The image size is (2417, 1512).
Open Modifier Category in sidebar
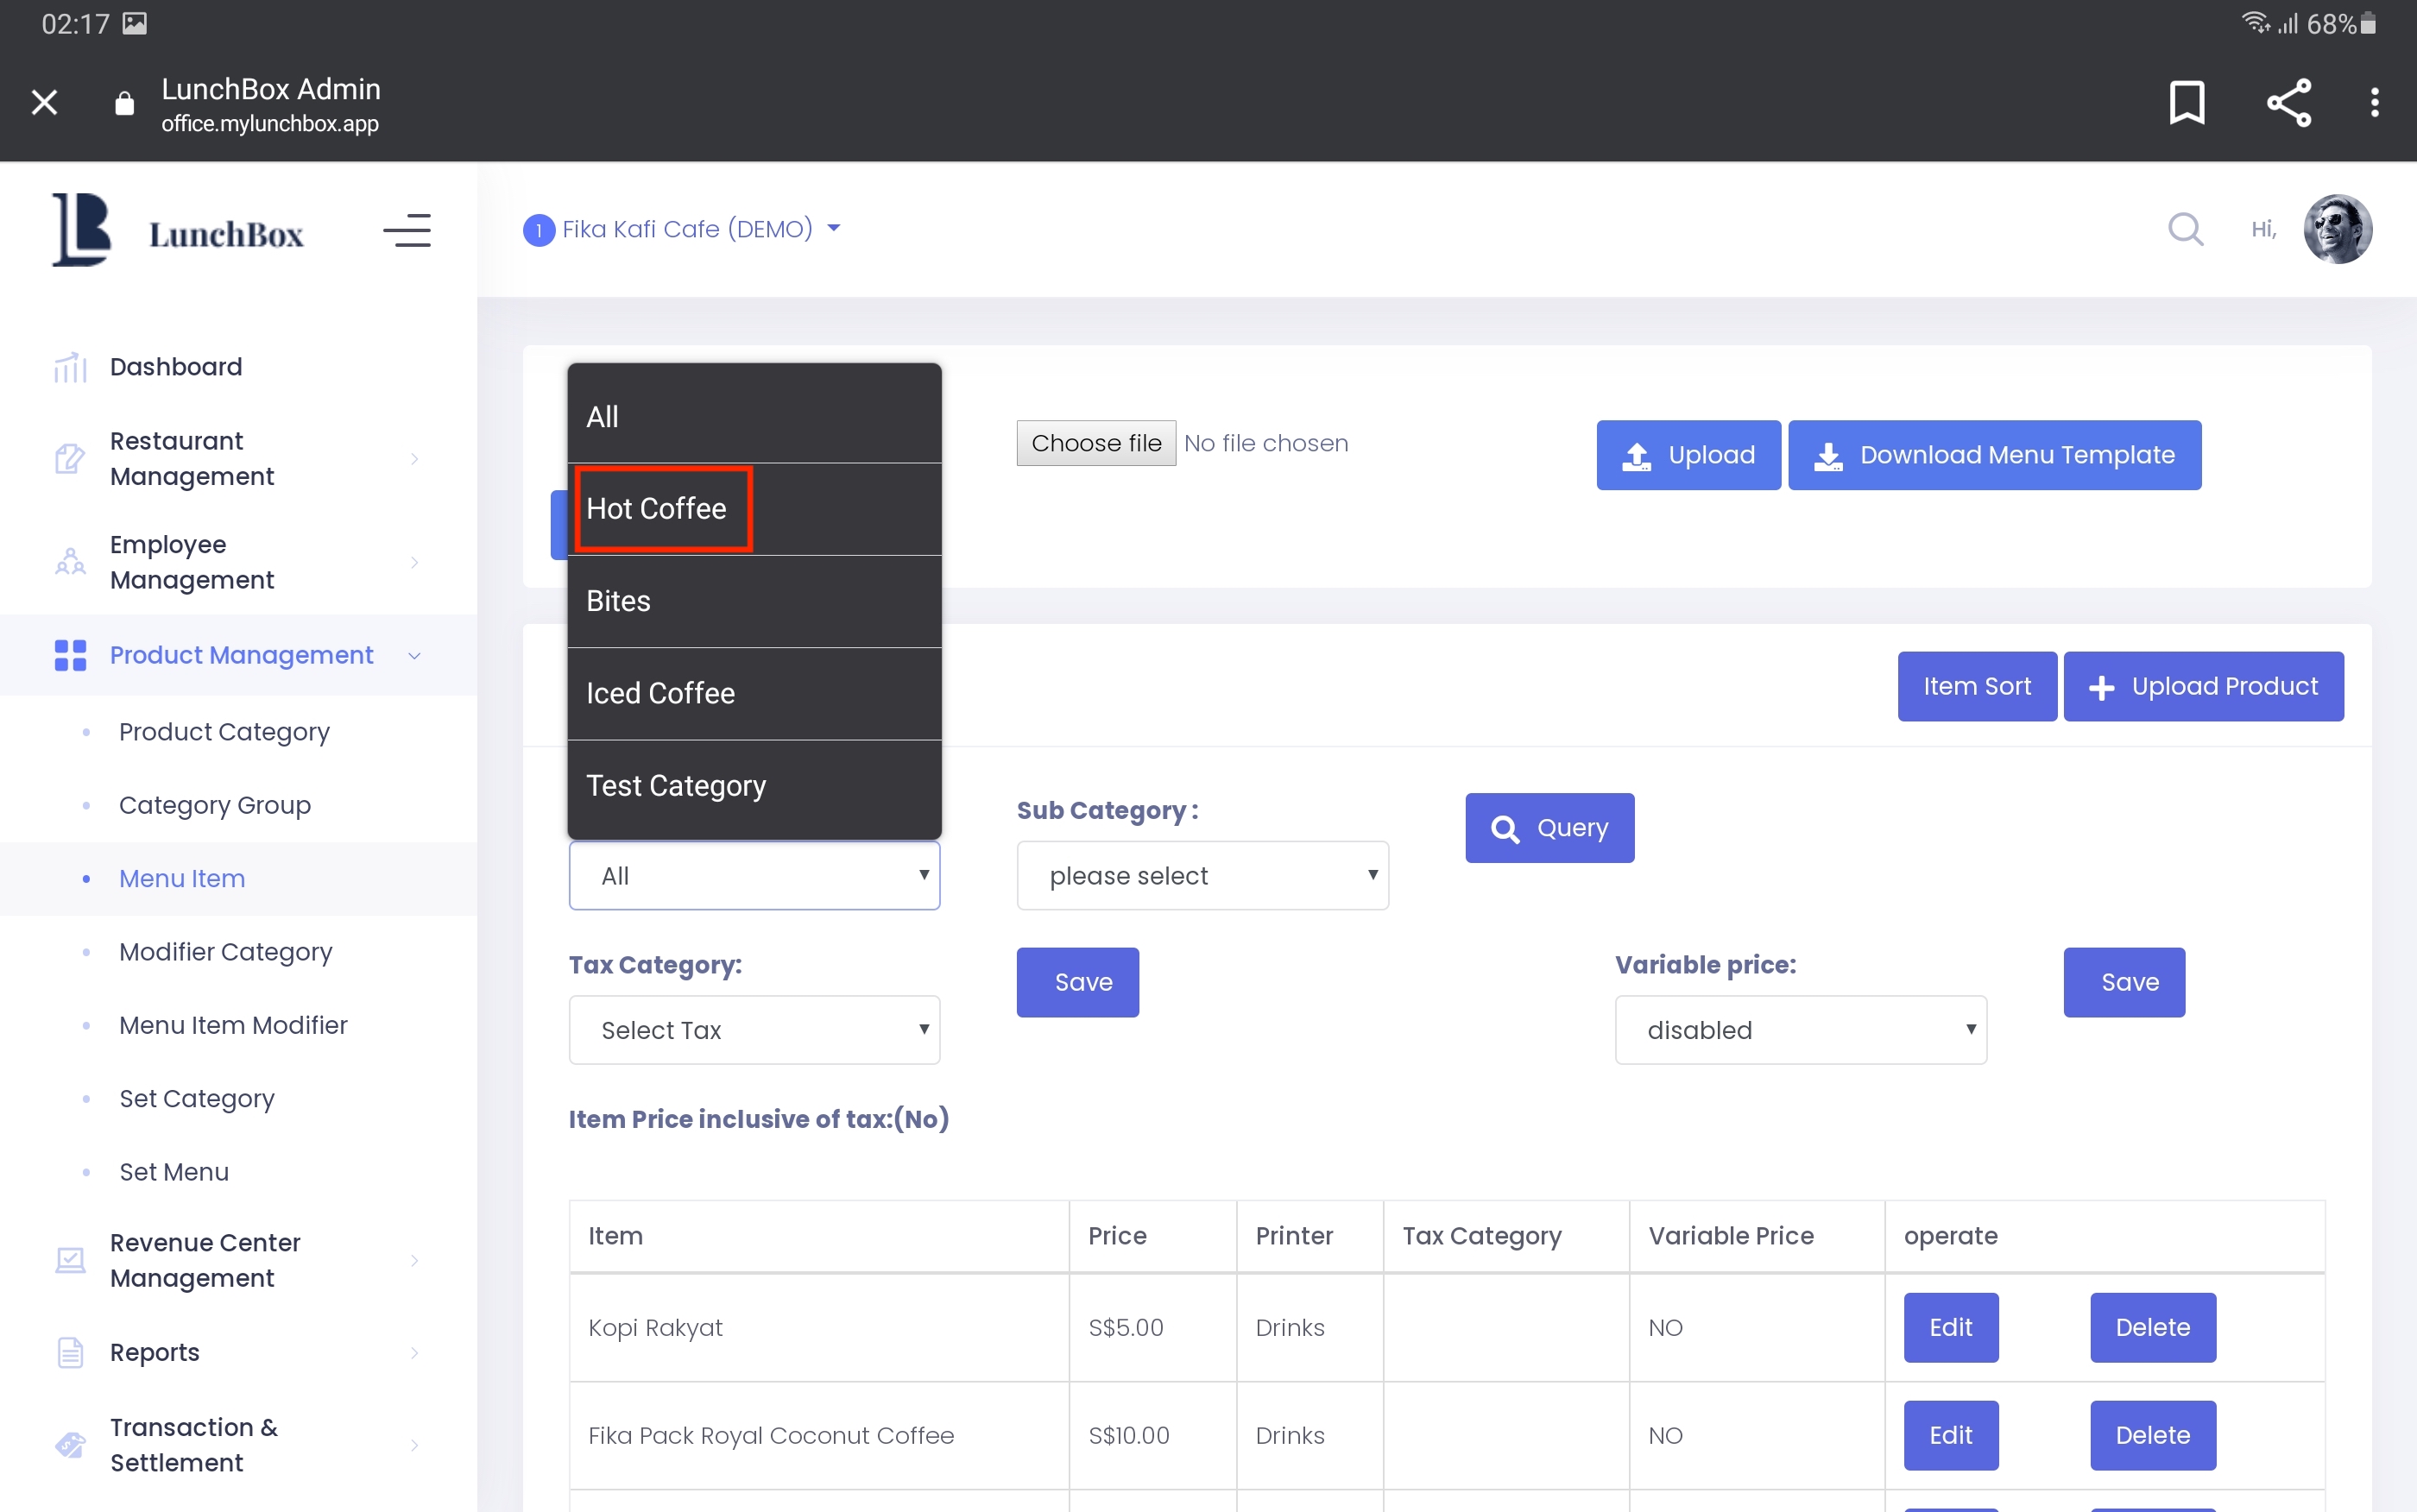click(225, 951)
